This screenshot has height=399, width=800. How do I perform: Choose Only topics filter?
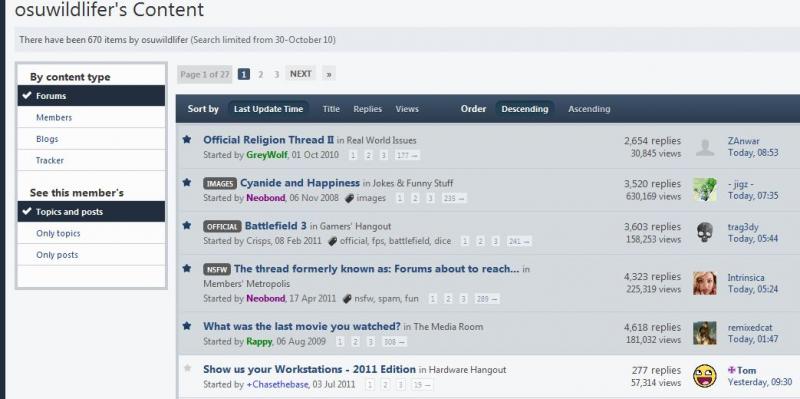[x=91, y=233]
